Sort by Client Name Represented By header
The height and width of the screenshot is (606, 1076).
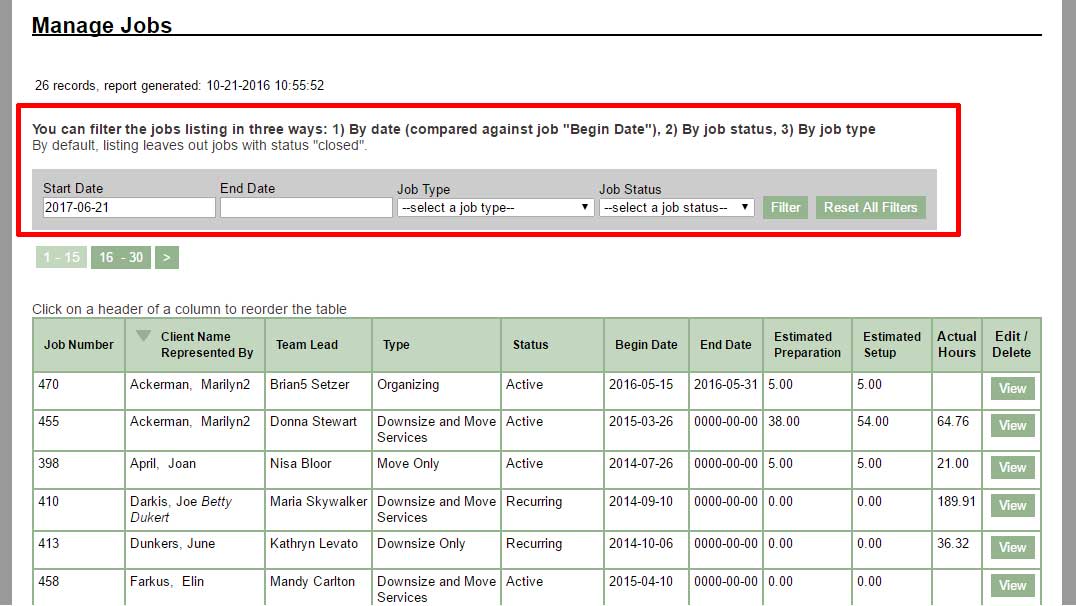(x=207, y=345)
